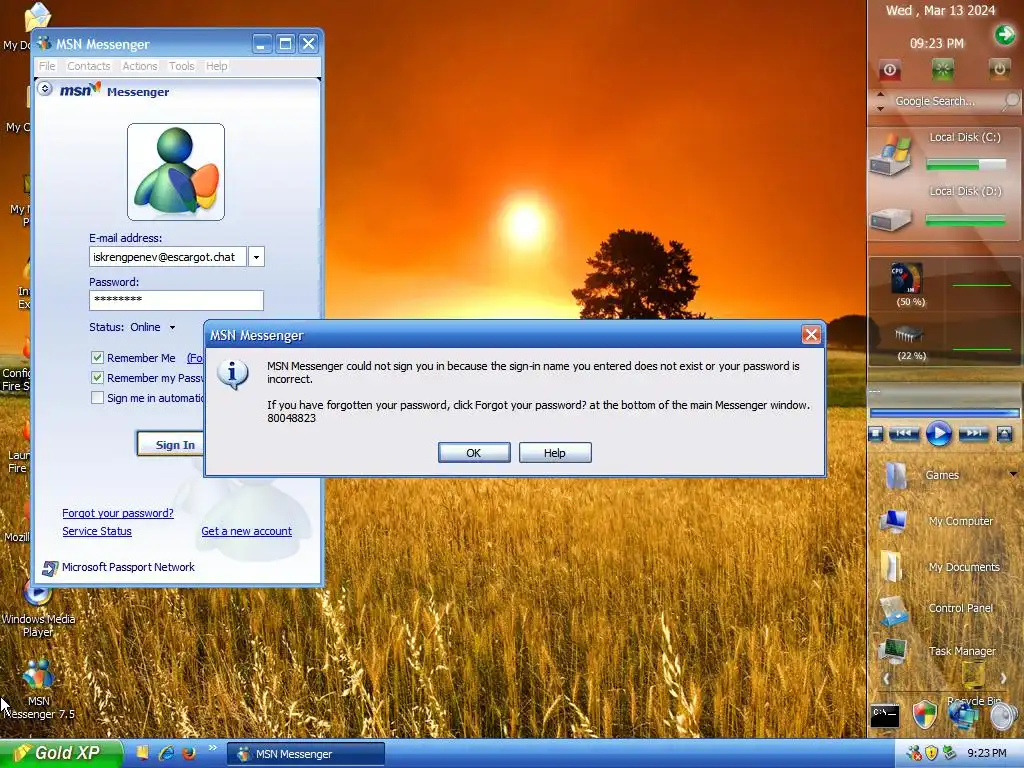Click the media player eject button
This screenshot has height=768, width=1024.
pos(1004,434)
